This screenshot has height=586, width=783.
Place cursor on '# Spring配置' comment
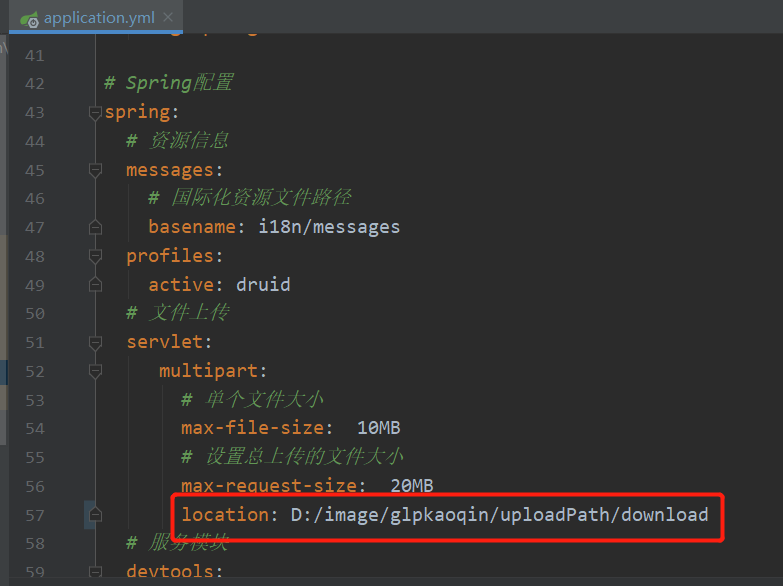[x=169, y=83]
